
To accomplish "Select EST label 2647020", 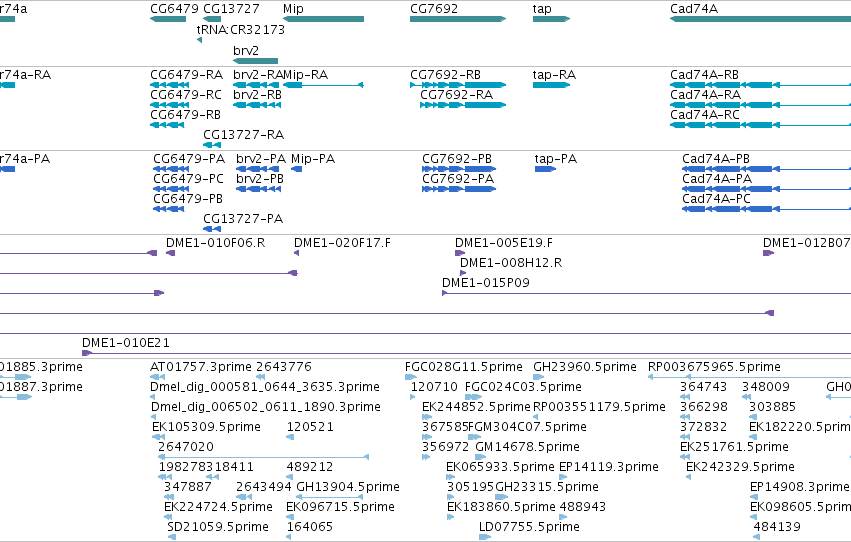I will point(186,447).
